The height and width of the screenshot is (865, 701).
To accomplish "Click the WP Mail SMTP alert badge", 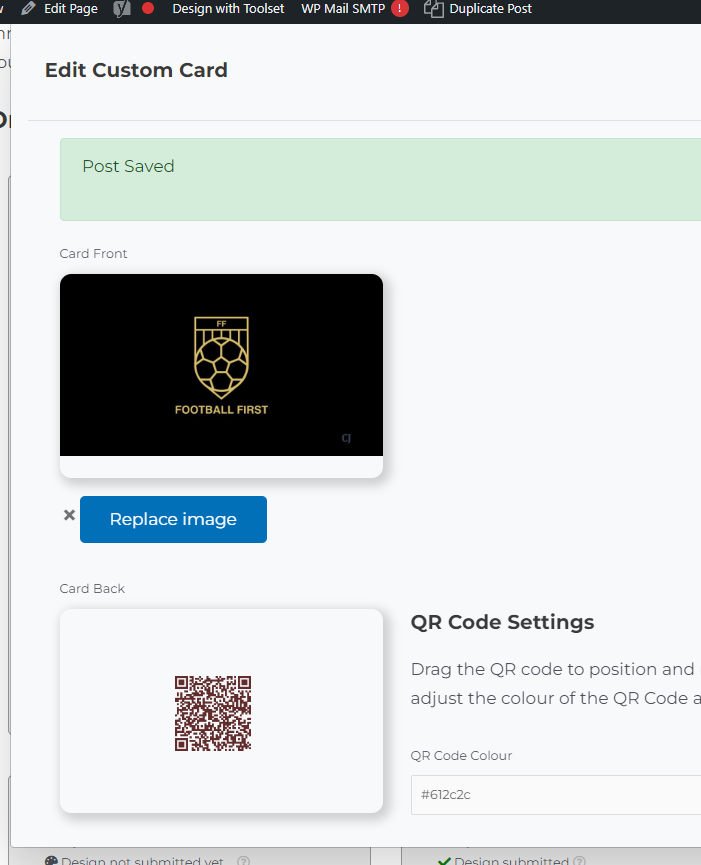I will click(400, 8).
